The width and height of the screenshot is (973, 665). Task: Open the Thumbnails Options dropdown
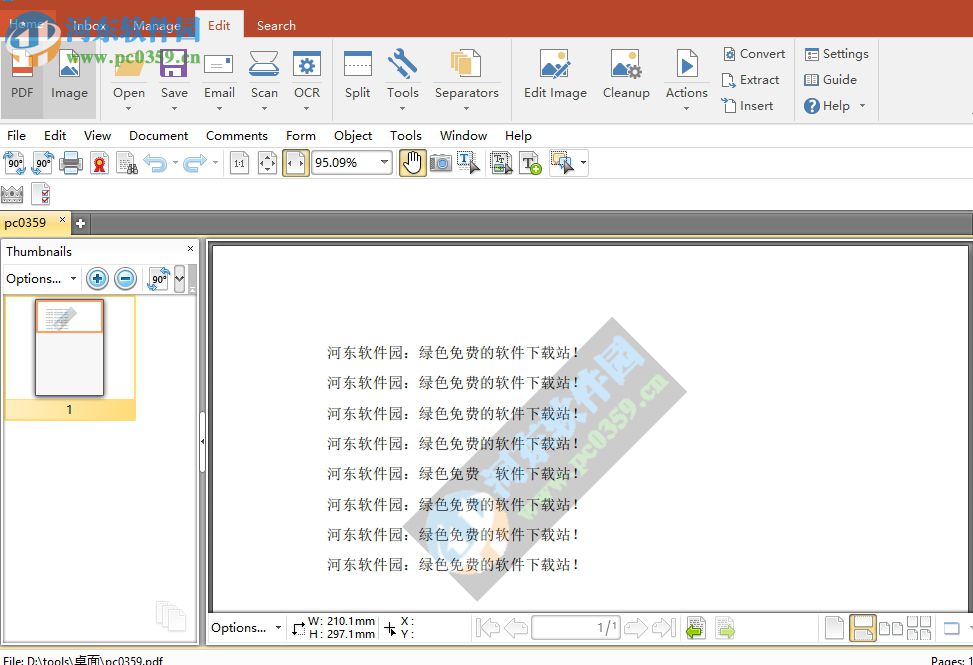40,279
